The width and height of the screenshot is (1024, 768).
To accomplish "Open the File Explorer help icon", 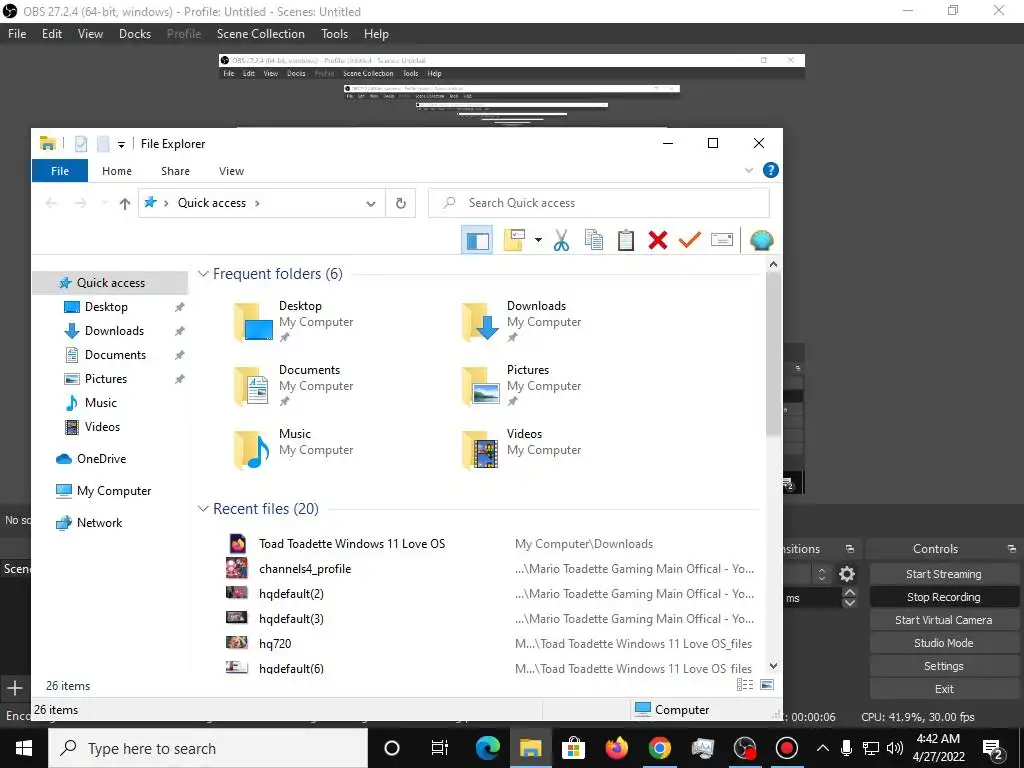I will (x=771, y=170).
